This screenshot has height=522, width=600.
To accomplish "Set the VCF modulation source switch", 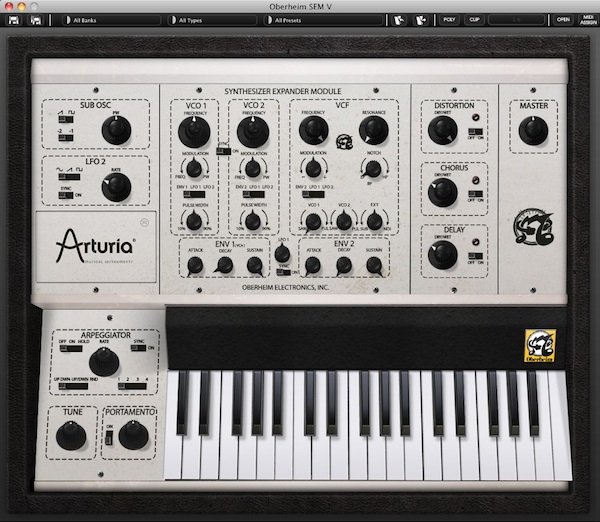I will (313, 194).
